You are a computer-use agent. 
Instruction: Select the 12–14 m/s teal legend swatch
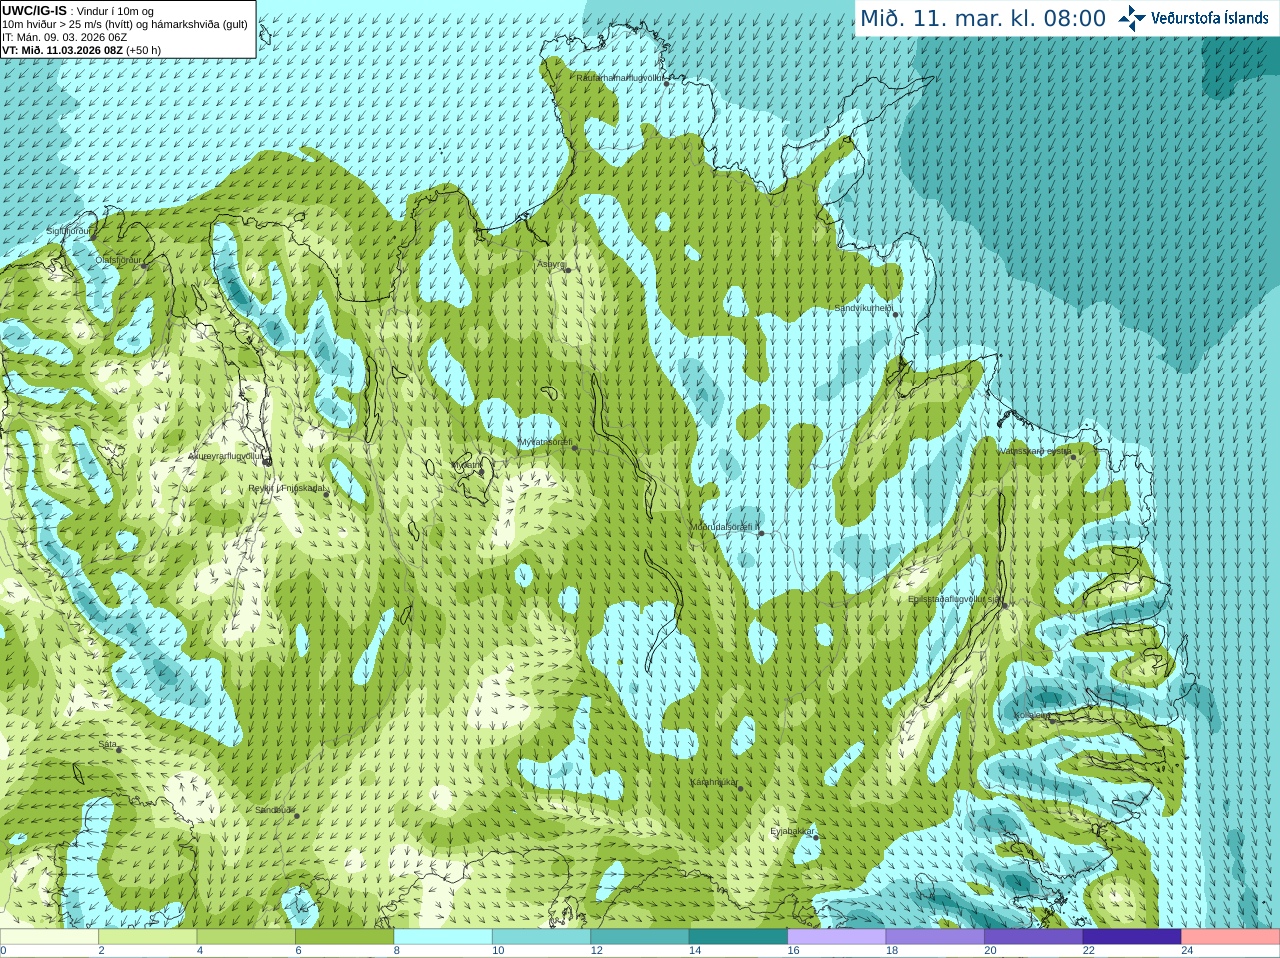point(640,937)
